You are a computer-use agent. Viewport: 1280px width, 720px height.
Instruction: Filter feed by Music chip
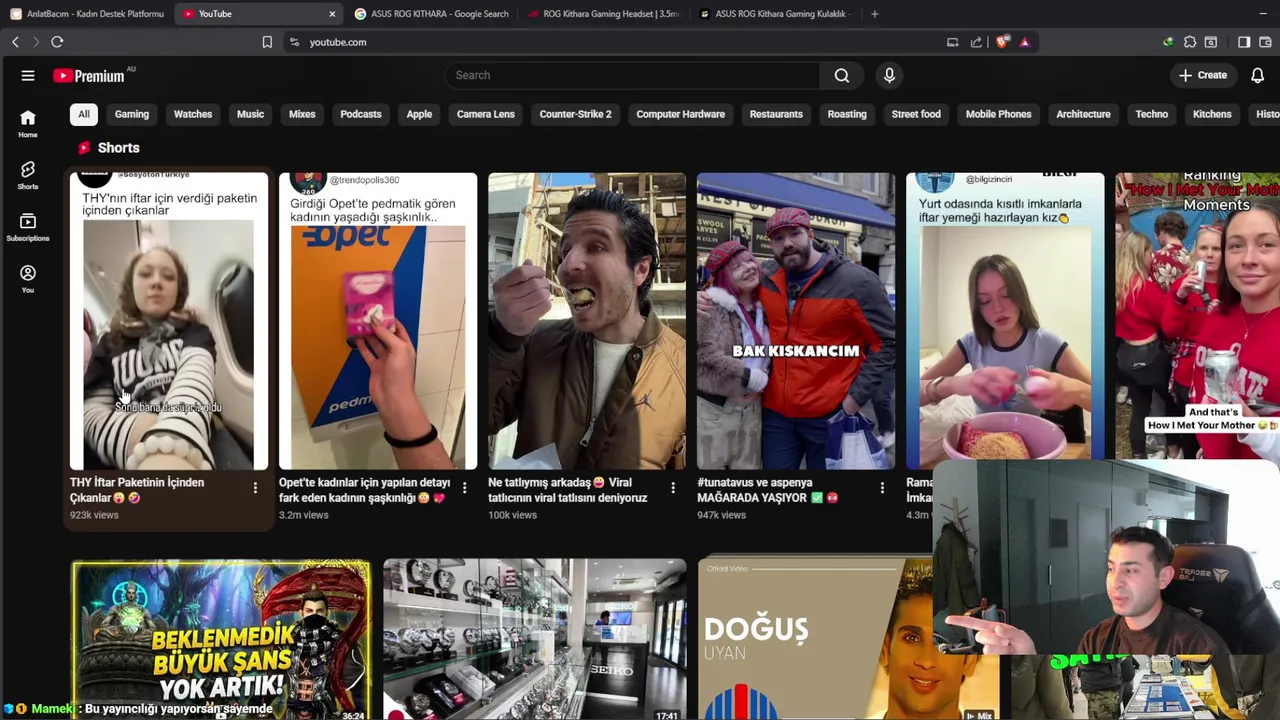(250, 114)
